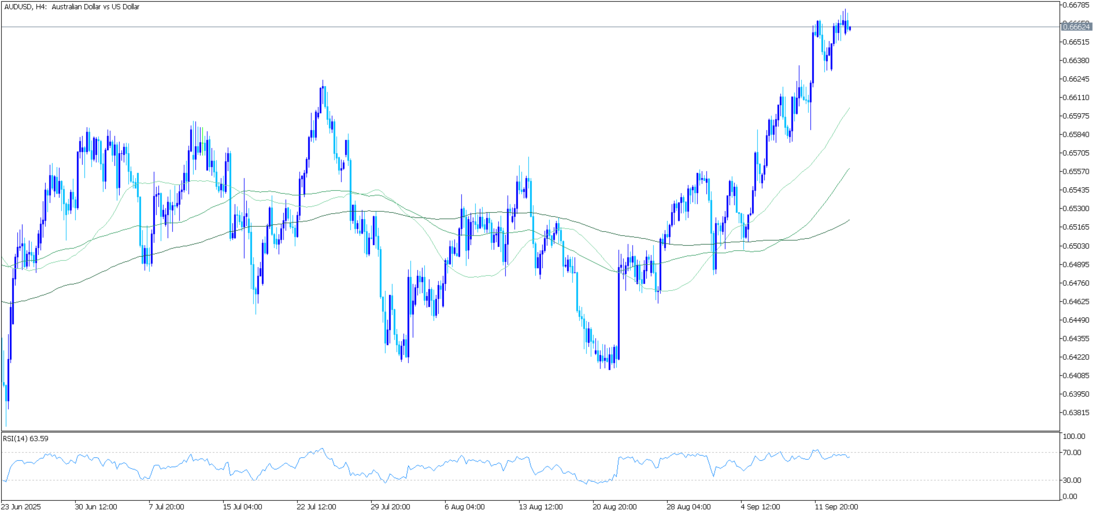Click the separator between chart and RSI window
This screenshot has height=514, width=1100.
(x=530, y=432)
